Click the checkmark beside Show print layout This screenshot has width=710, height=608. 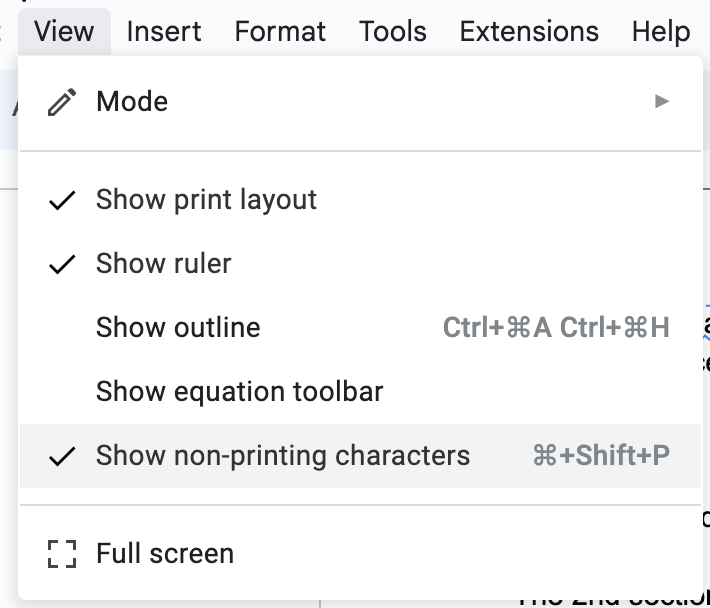pyautogui.click(x=62, y=200)
